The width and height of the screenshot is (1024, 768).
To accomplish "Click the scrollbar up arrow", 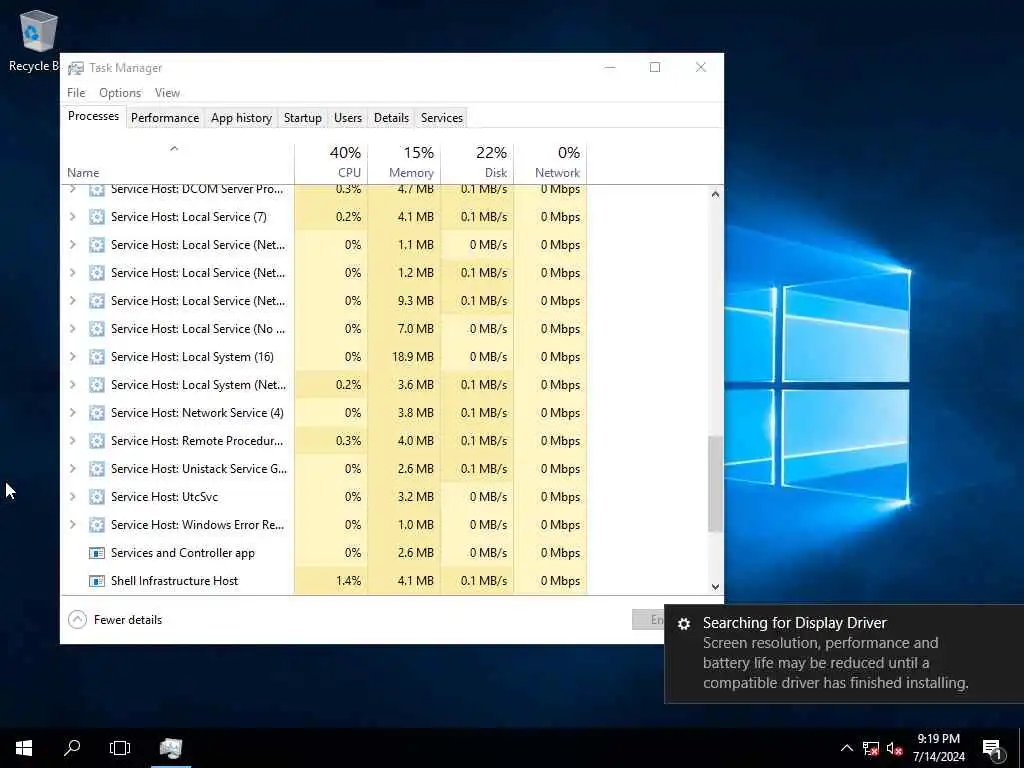I will click(x=715, y=194).
